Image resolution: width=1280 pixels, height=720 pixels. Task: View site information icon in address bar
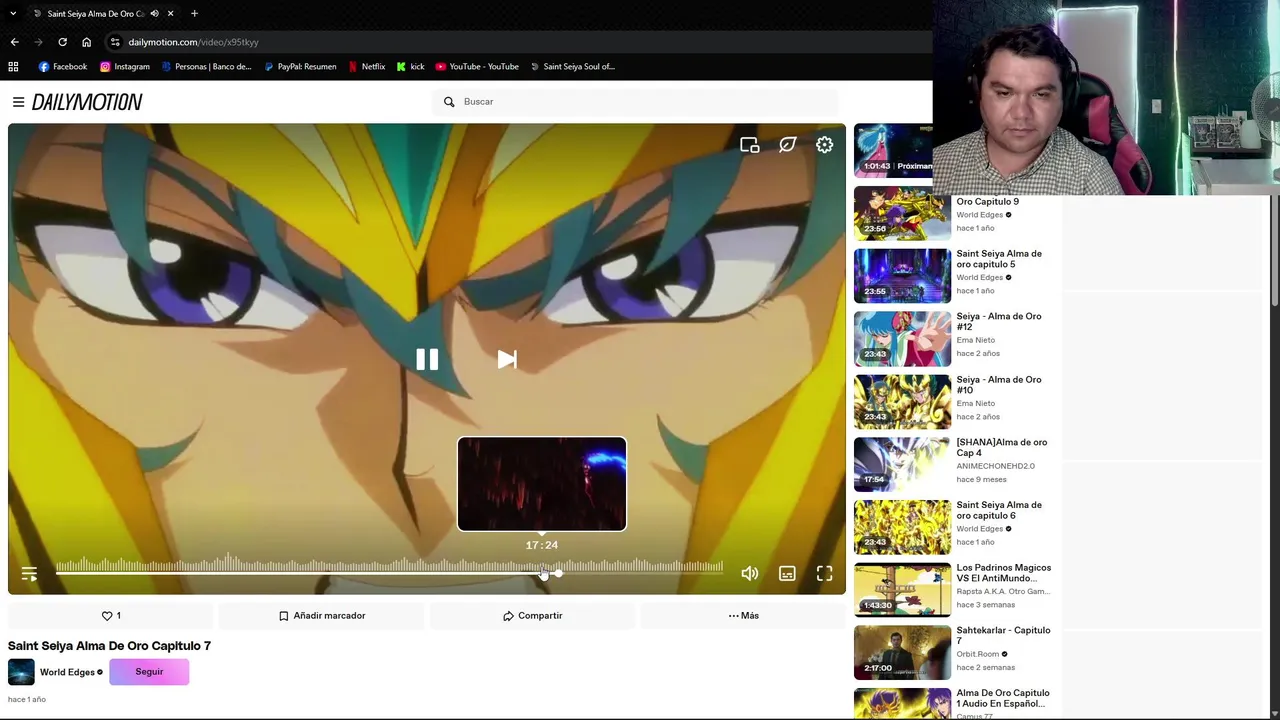pos(115,42)
